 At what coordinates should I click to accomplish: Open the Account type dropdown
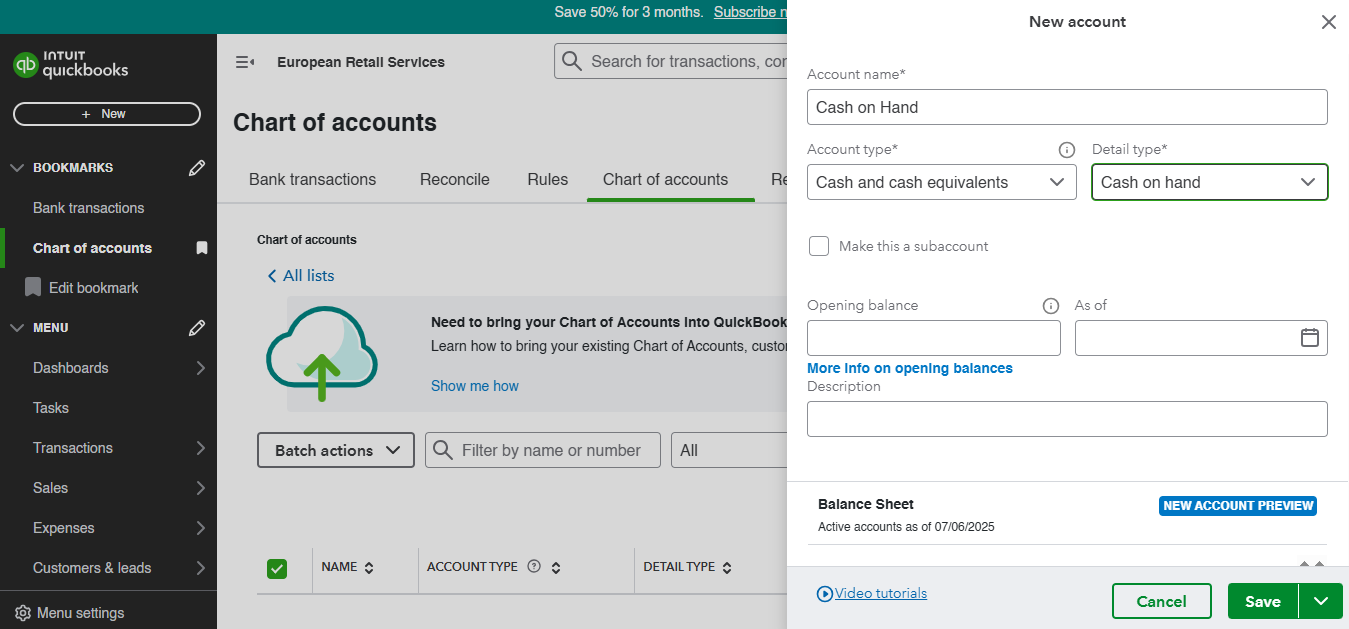pos(942,182)
